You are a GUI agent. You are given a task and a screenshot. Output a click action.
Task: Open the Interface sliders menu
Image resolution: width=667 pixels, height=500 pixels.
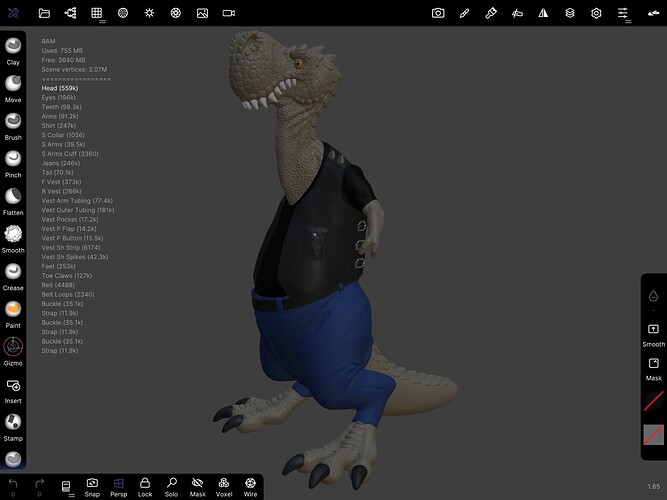[623, 13]
